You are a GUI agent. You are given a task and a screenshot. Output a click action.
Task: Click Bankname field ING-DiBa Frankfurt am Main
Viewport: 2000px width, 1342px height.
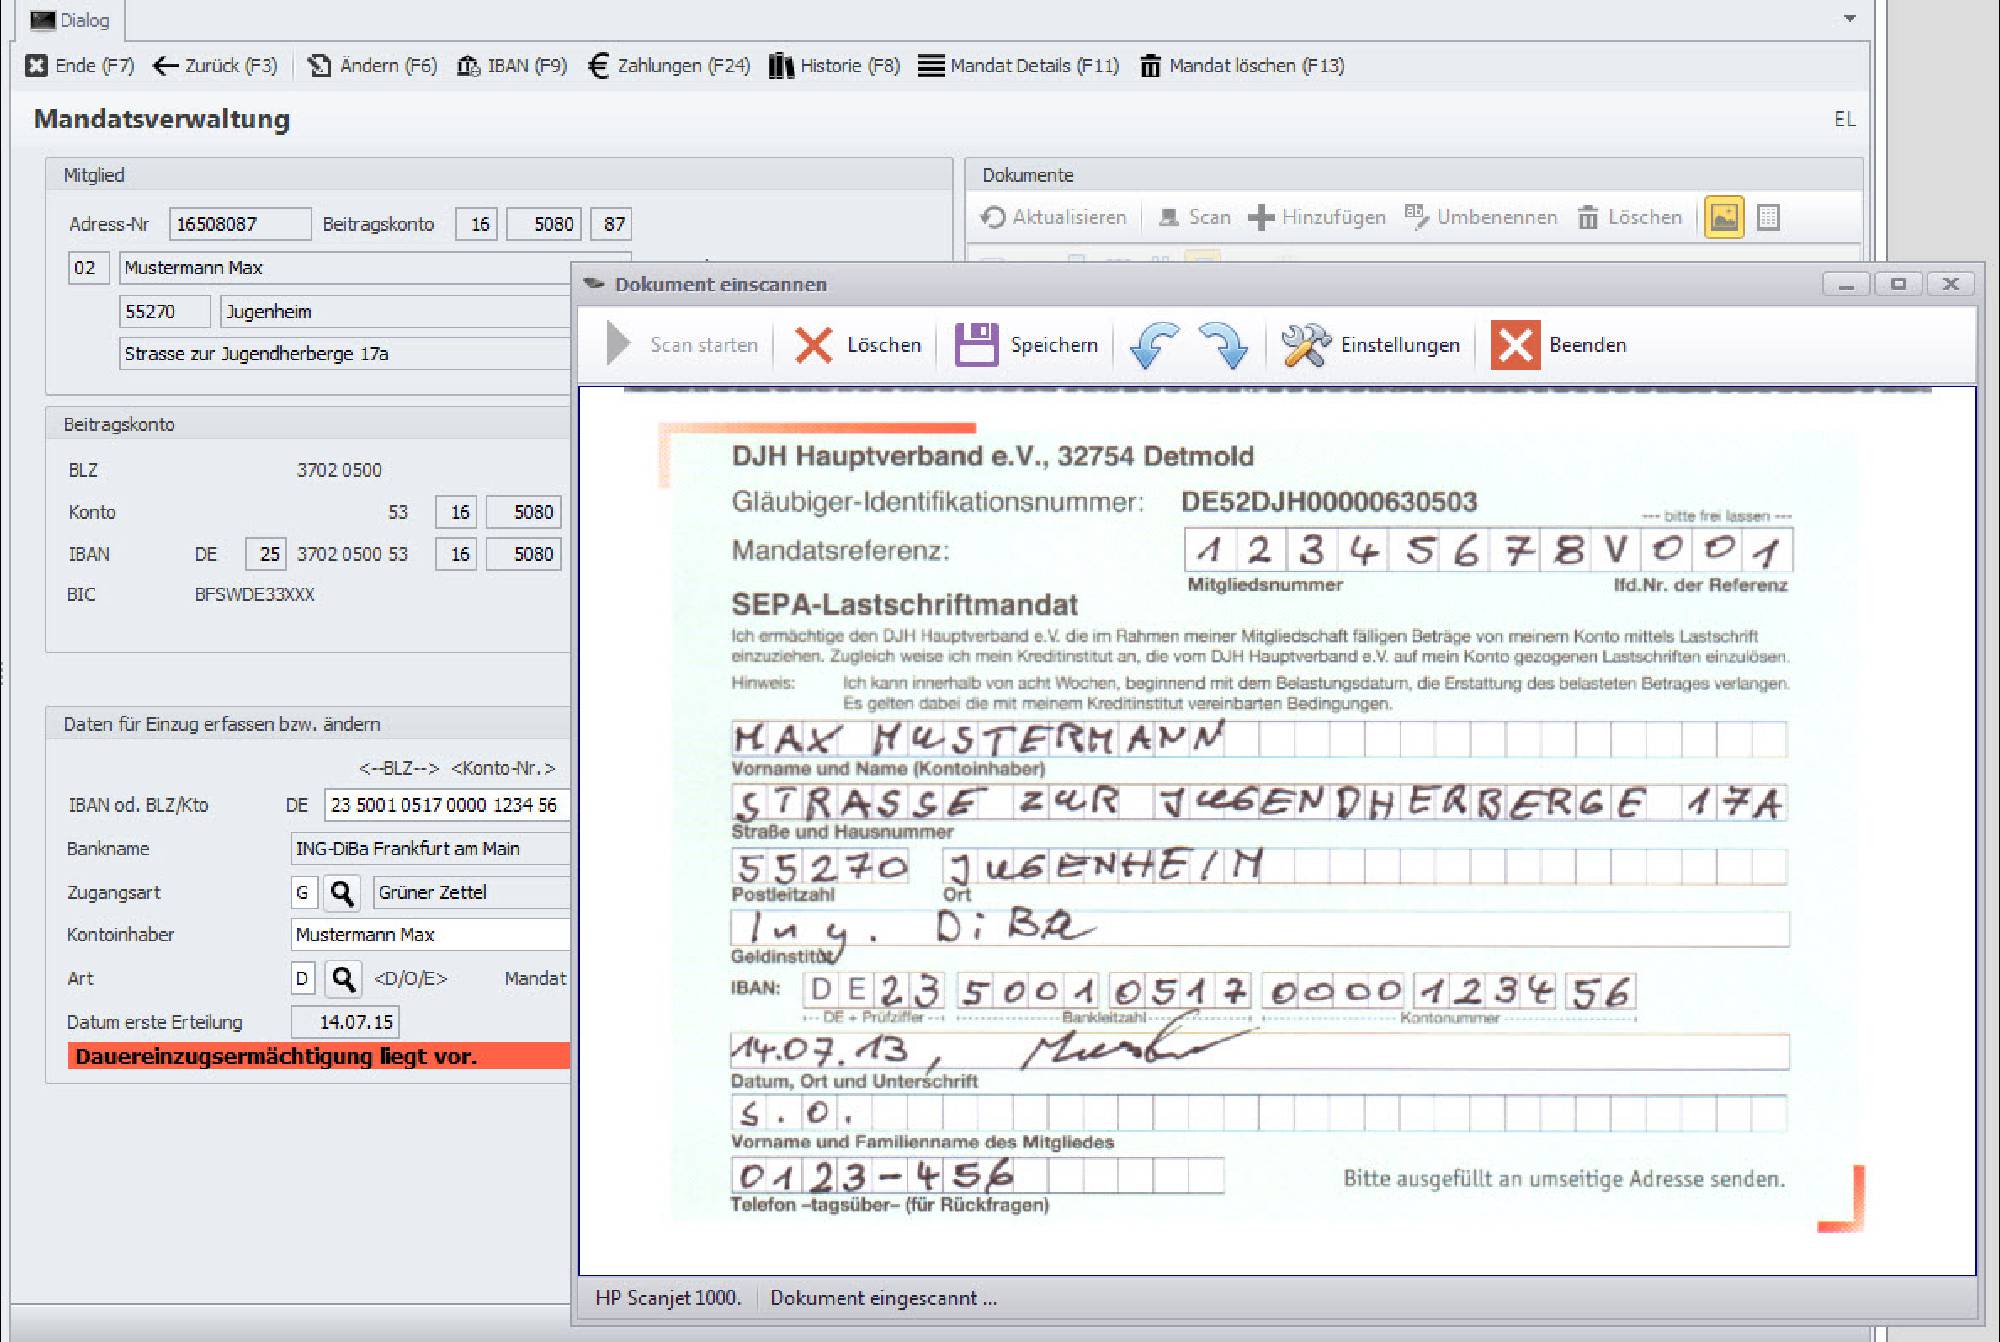pyautogui.click(x=430, y=849)
